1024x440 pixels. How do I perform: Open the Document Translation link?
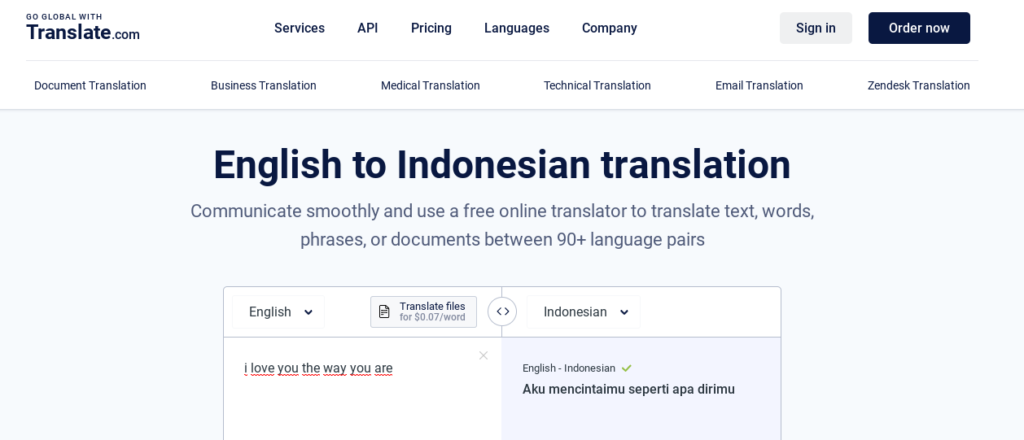90,86
